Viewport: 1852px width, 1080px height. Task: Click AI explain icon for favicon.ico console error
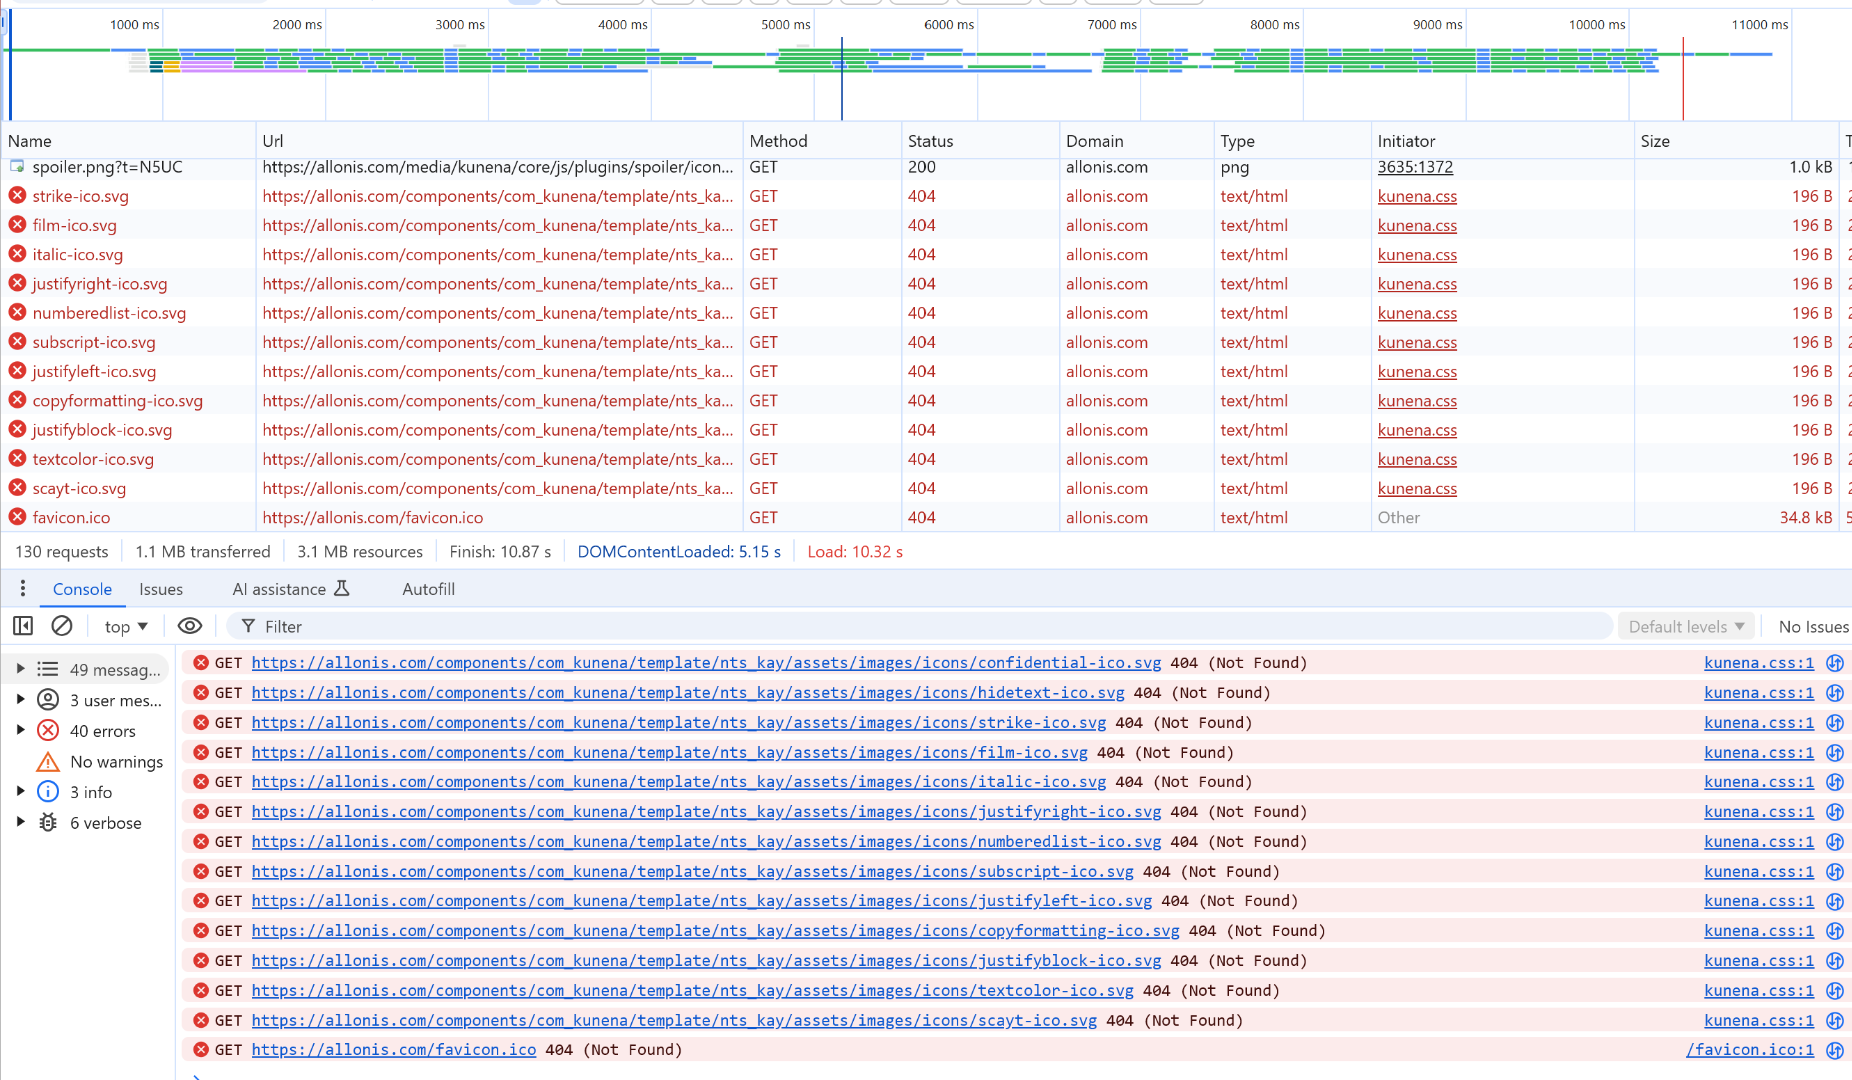coord(1835,1050)
